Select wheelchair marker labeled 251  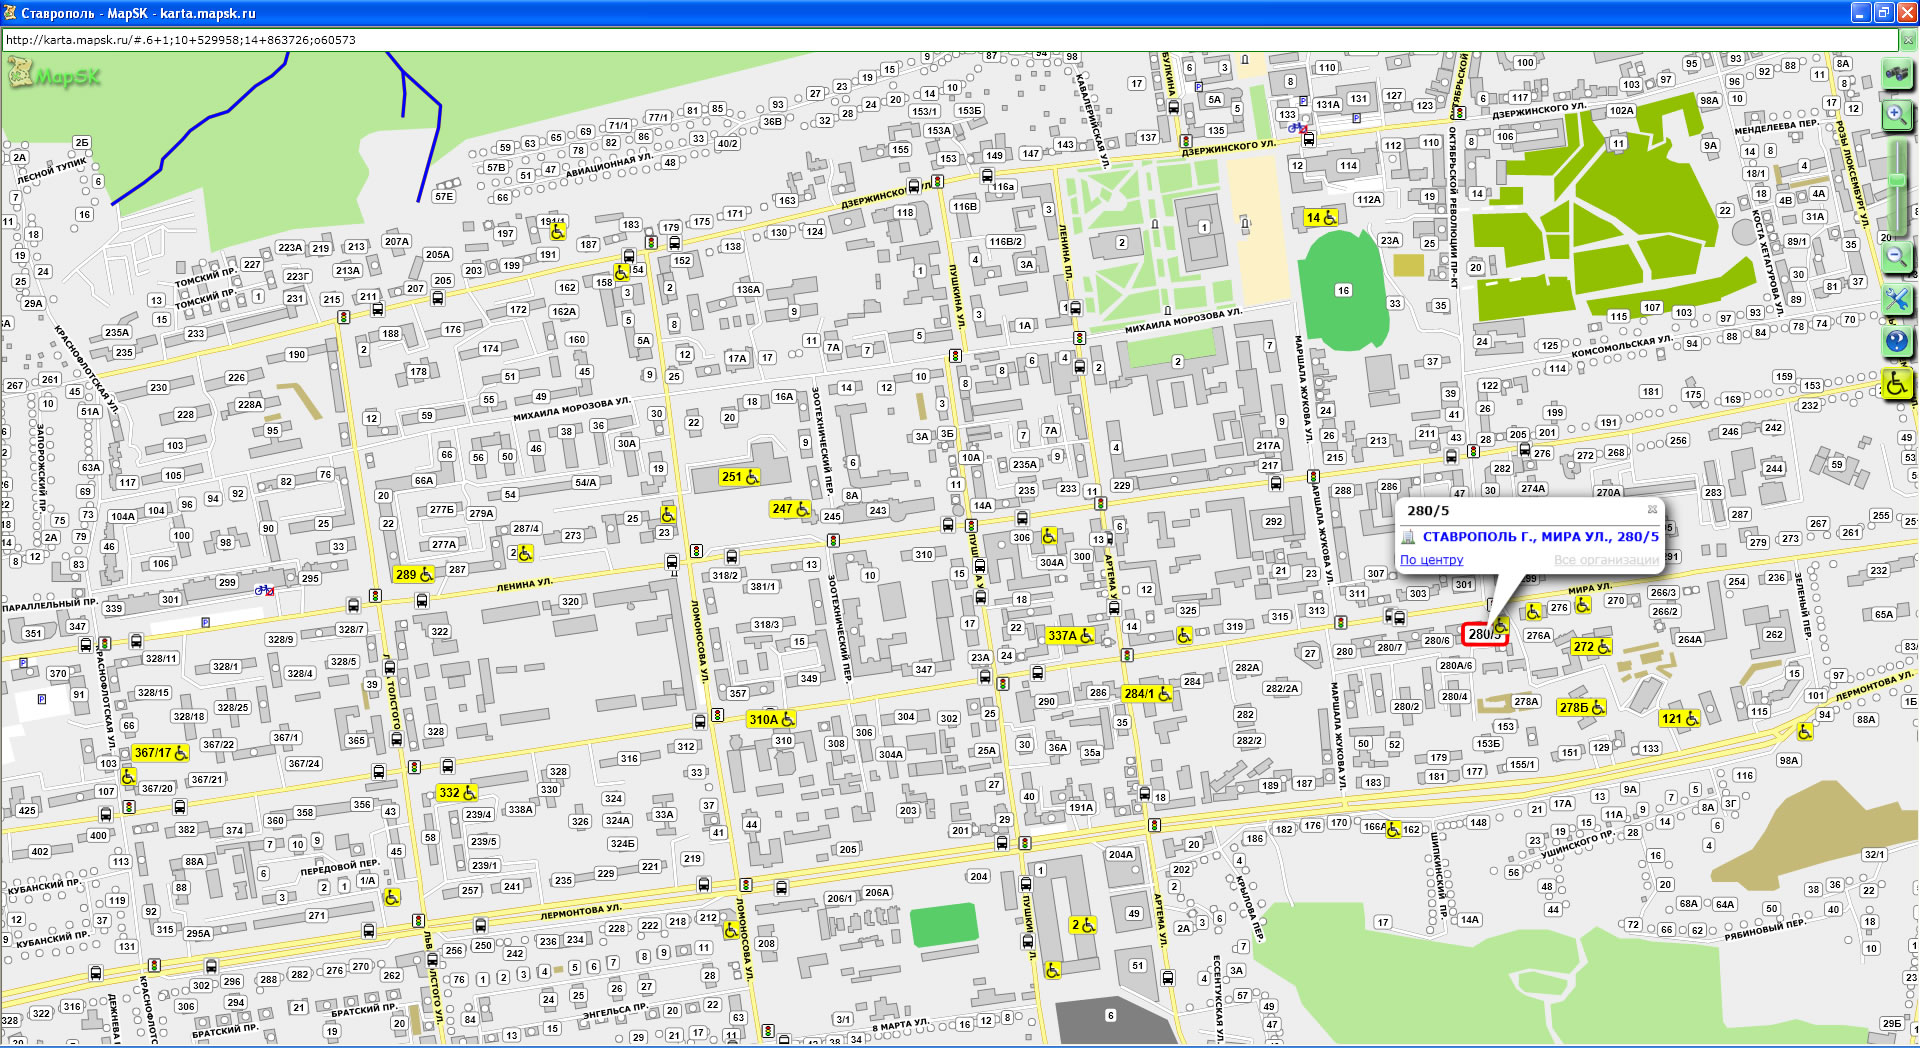pos(740,477)
